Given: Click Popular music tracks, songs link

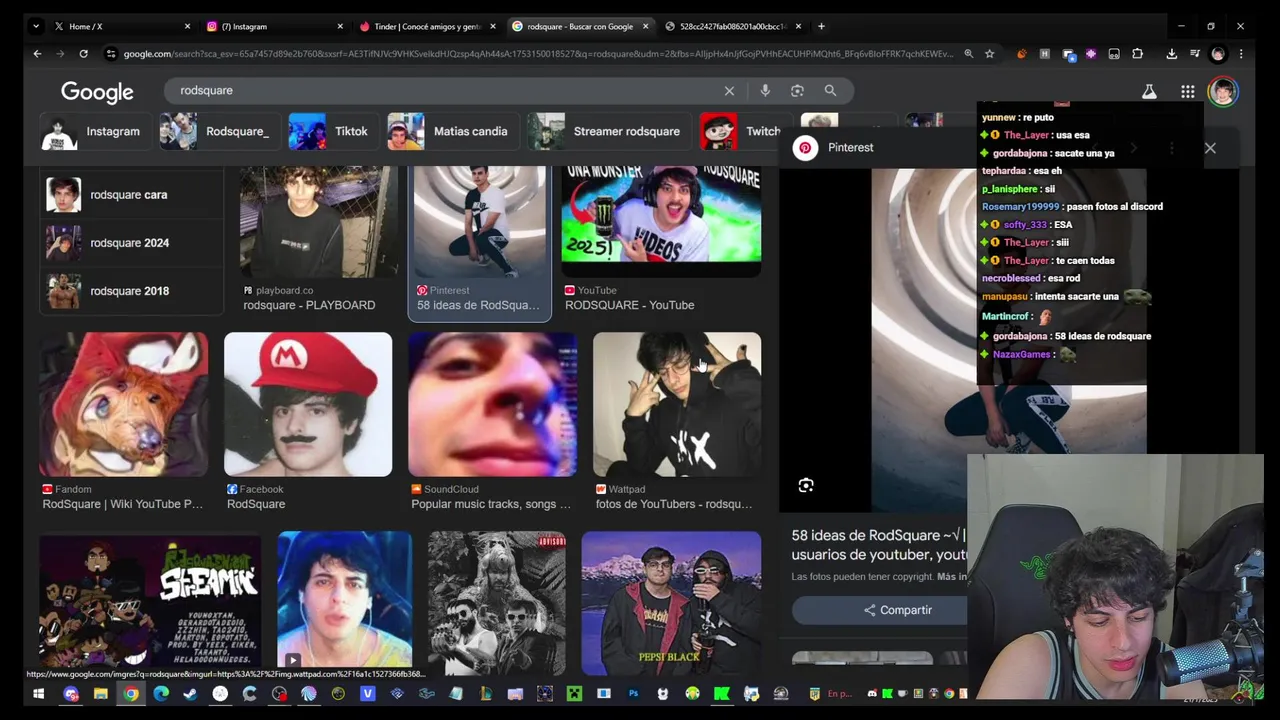Looking at the screenshot, I should coord(491,505).
